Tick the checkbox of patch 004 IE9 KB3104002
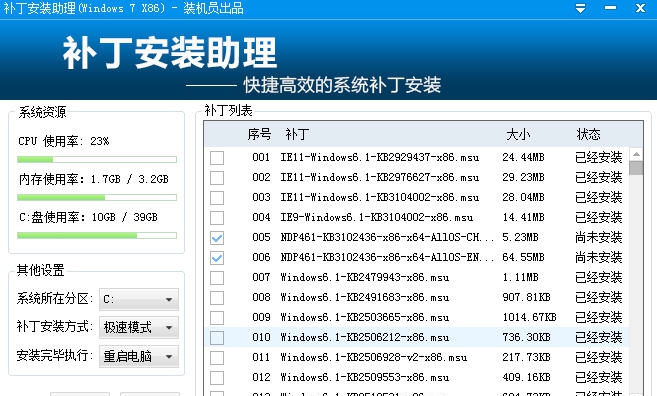This screenshot has width=657, height=396. click(x=217, y=218)
